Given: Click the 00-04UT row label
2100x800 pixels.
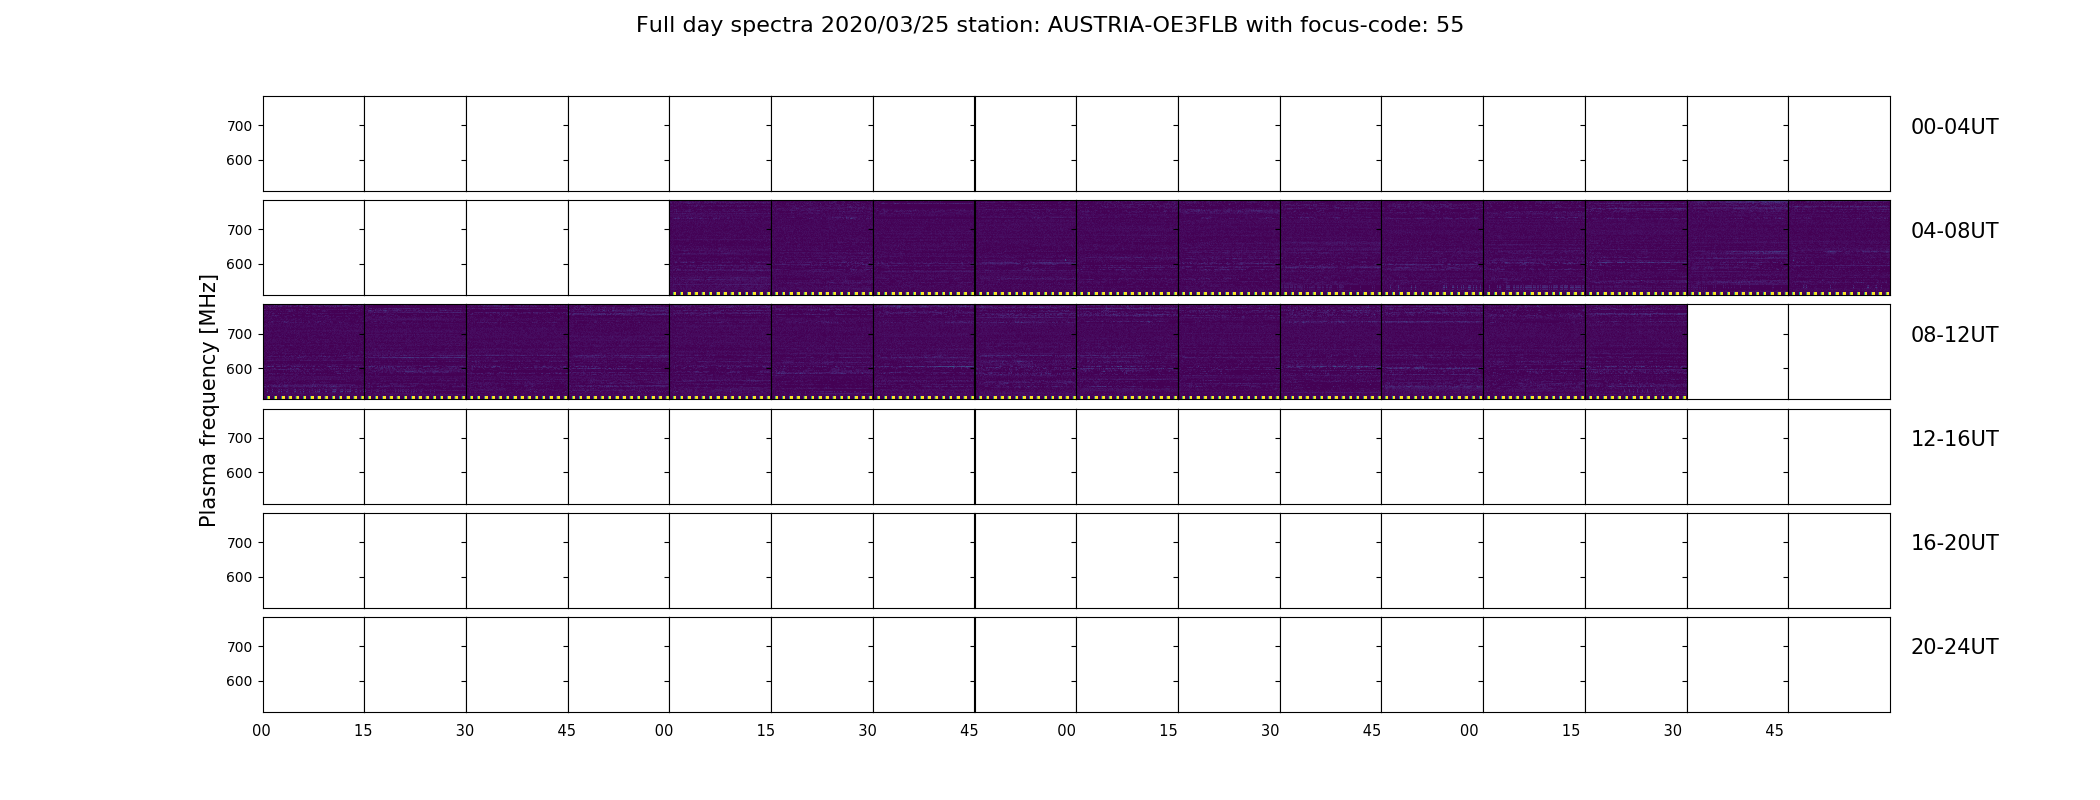Looking at the screenshot, I should (x=1954, y=127).
